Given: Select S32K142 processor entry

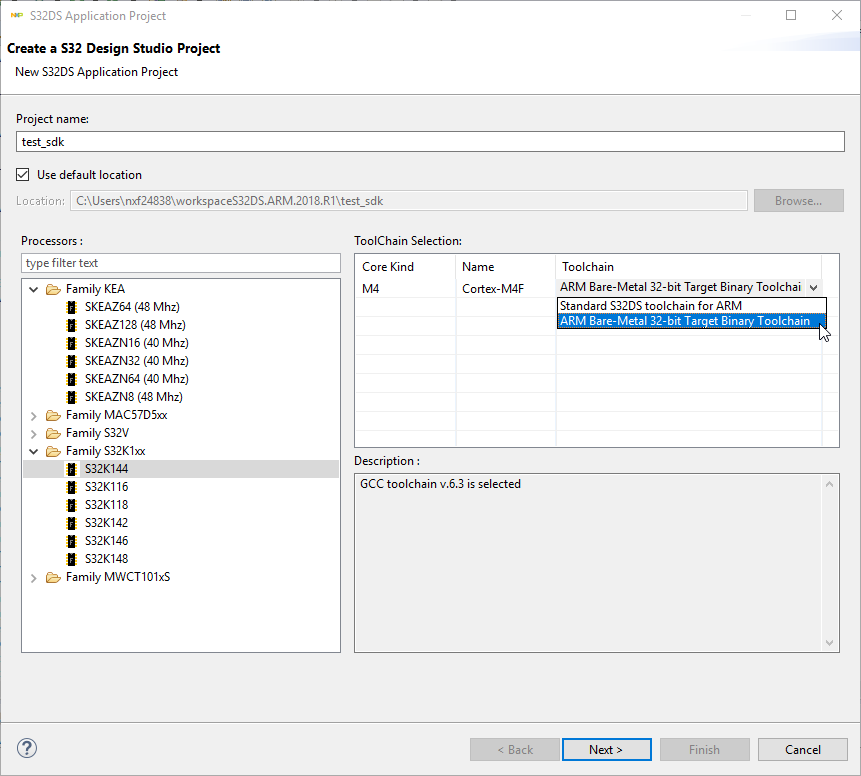Looking at the screenshot, I should coord(107,523).
